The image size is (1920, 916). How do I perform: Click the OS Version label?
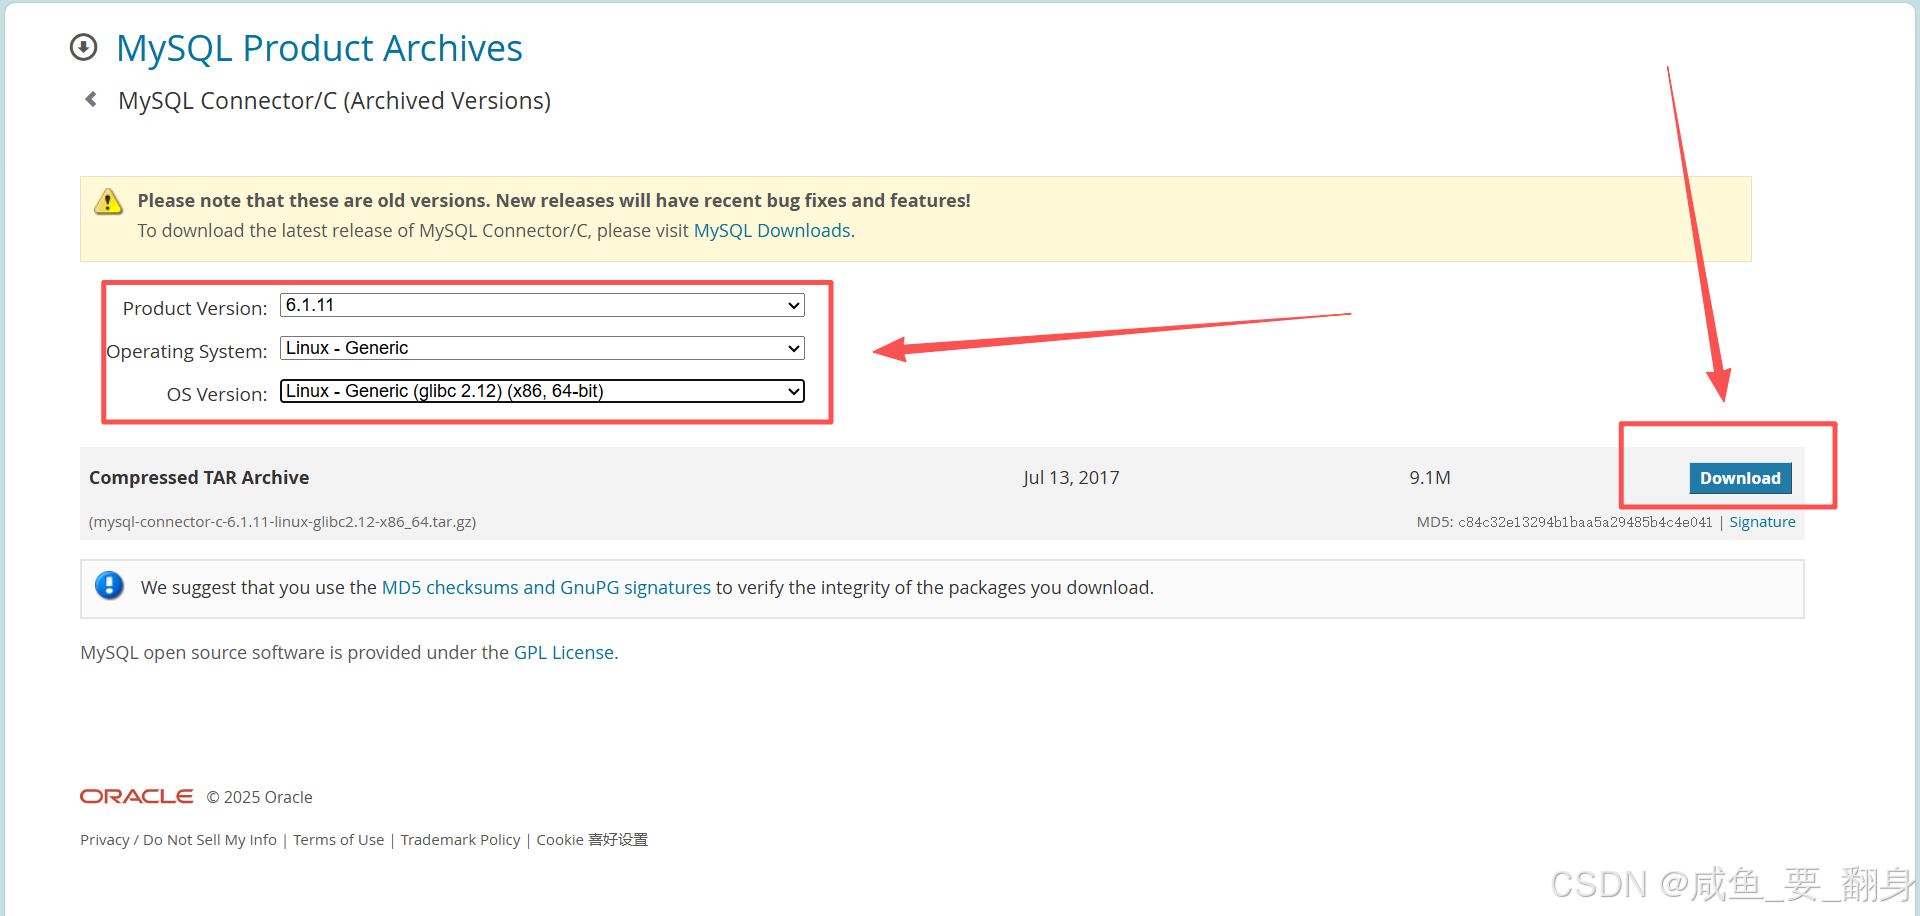point(217,395)
